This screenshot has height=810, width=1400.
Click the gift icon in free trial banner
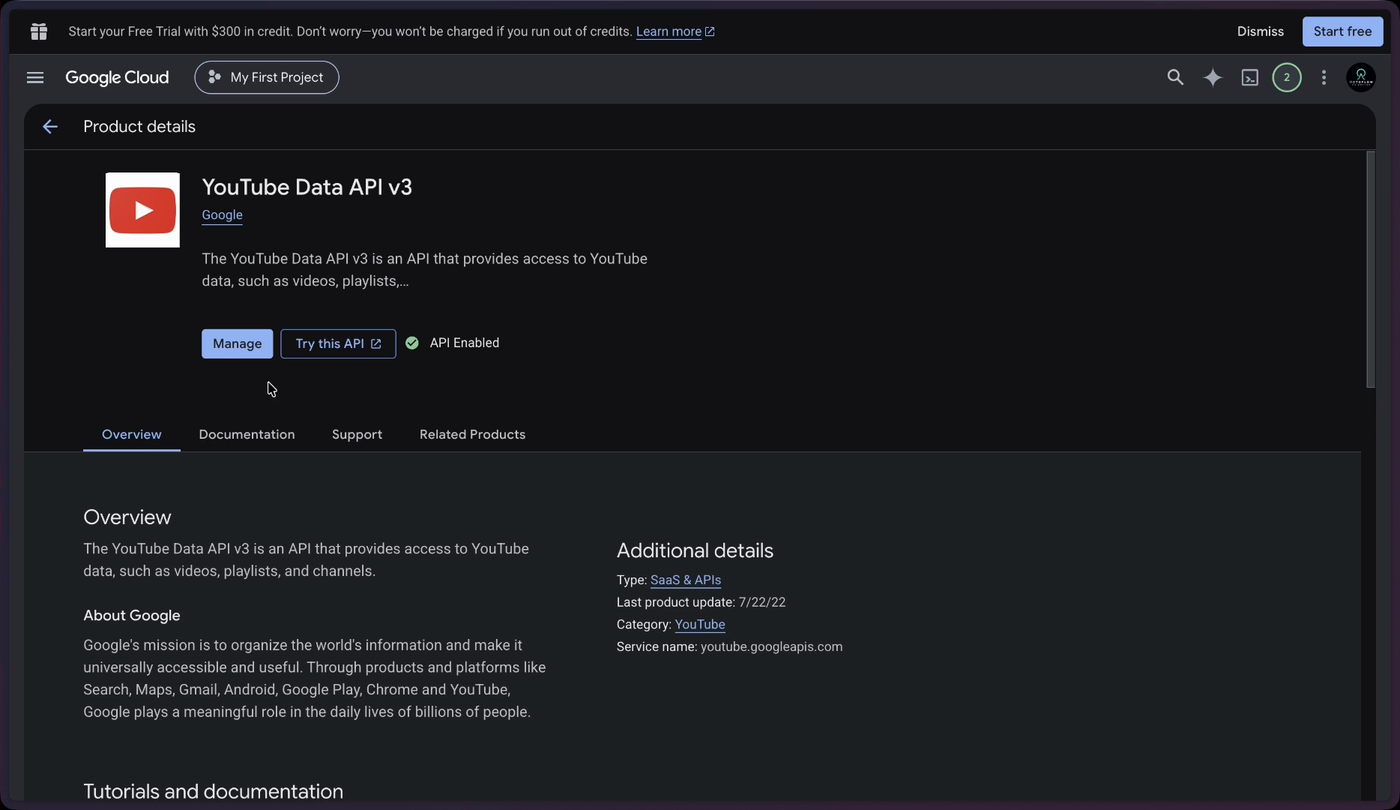click(39, 31)
